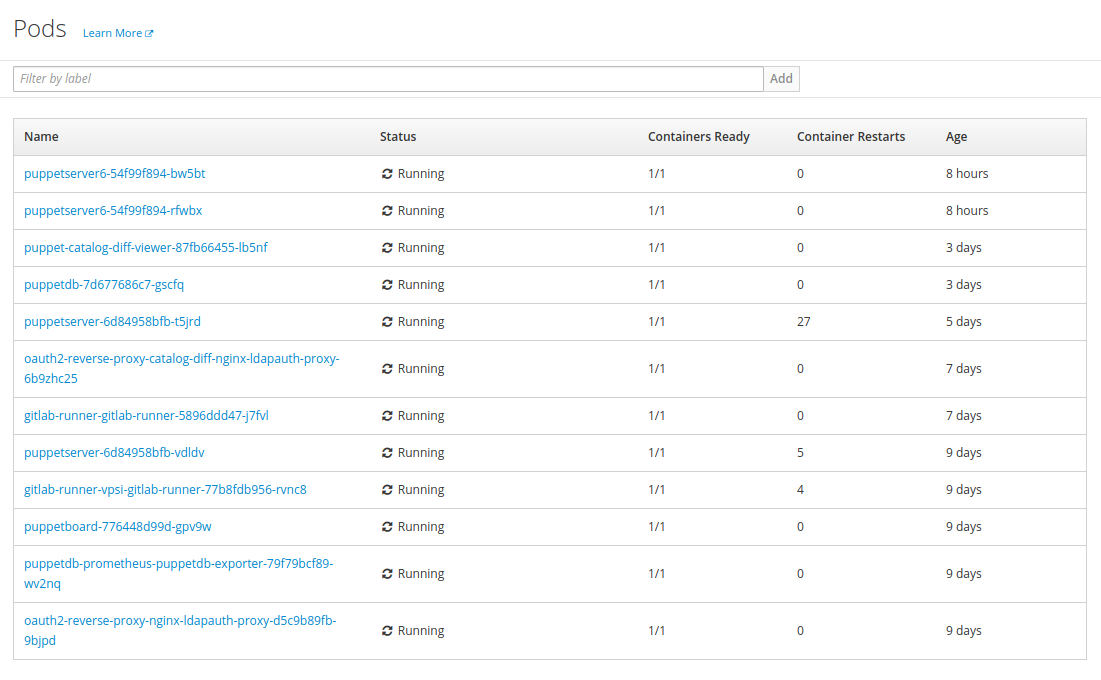This screenshot has height=680, width=1101.
Task: Open the Learn More link
Action: [112, 33]
